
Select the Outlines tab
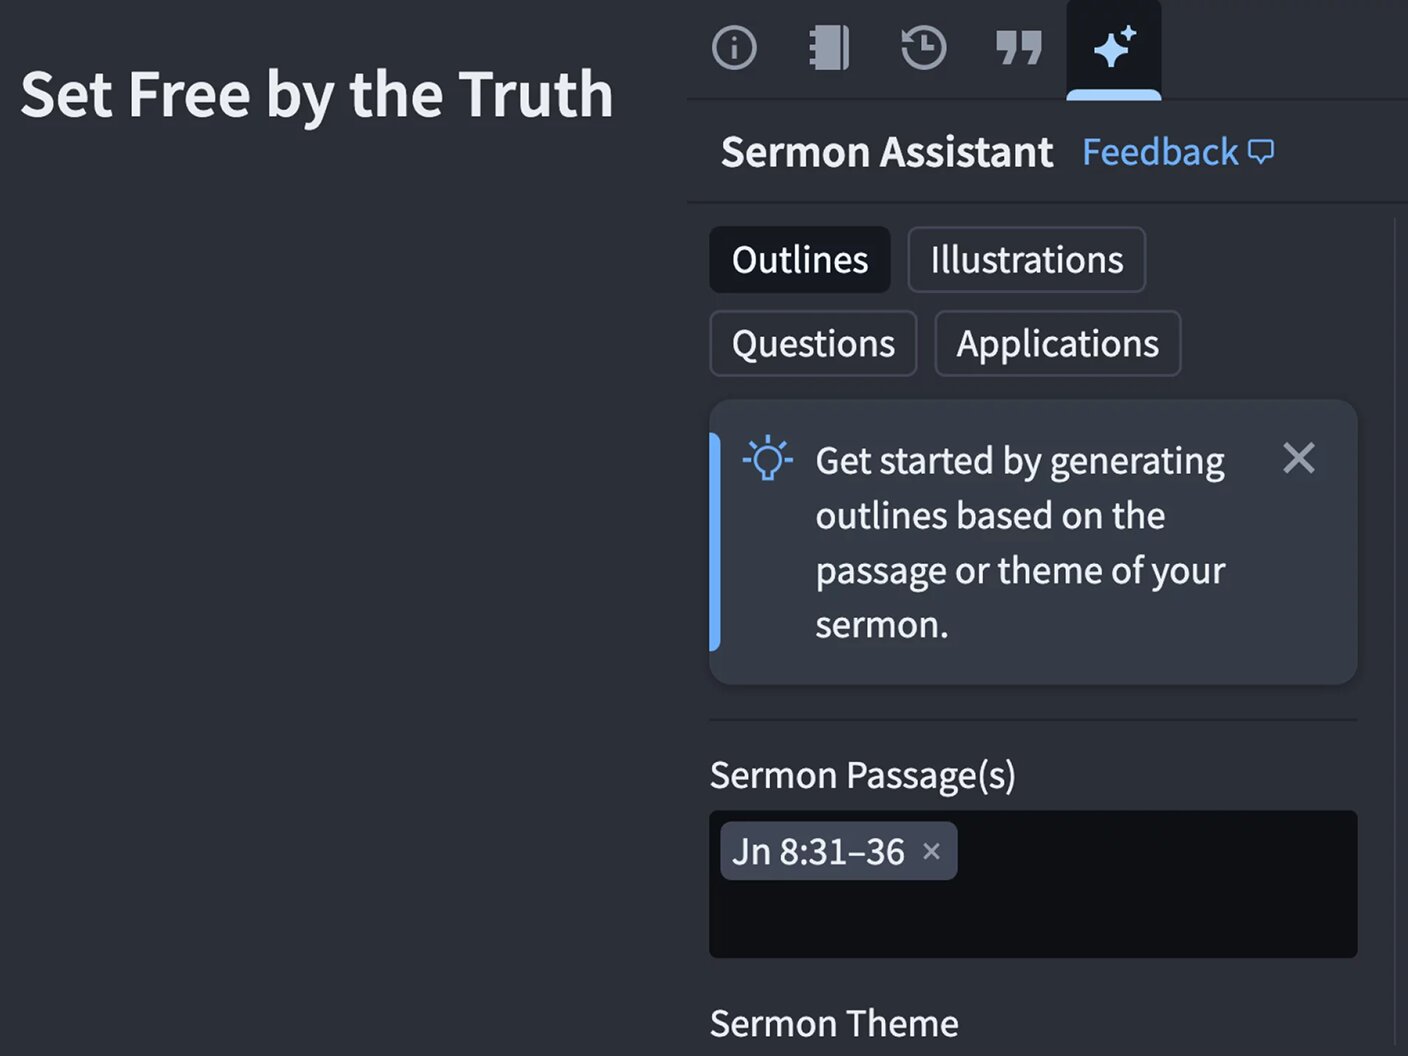click(x=800, y=260)
